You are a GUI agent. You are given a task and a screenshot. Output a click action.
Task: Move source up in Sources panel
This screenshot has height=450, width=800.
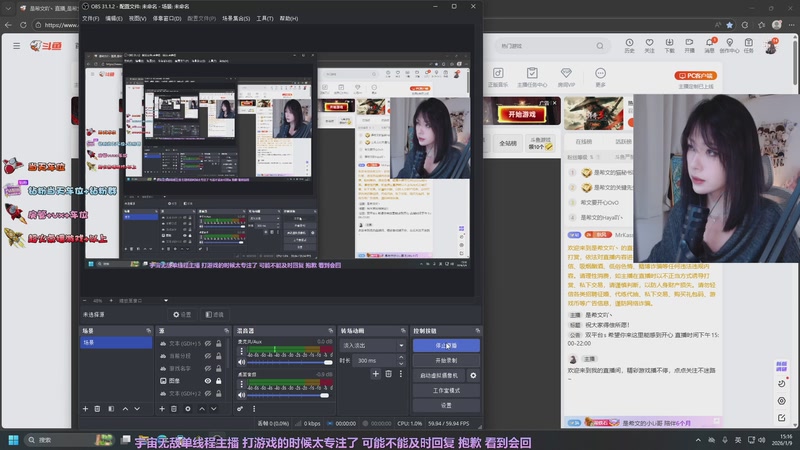click(x=202, y=409)
